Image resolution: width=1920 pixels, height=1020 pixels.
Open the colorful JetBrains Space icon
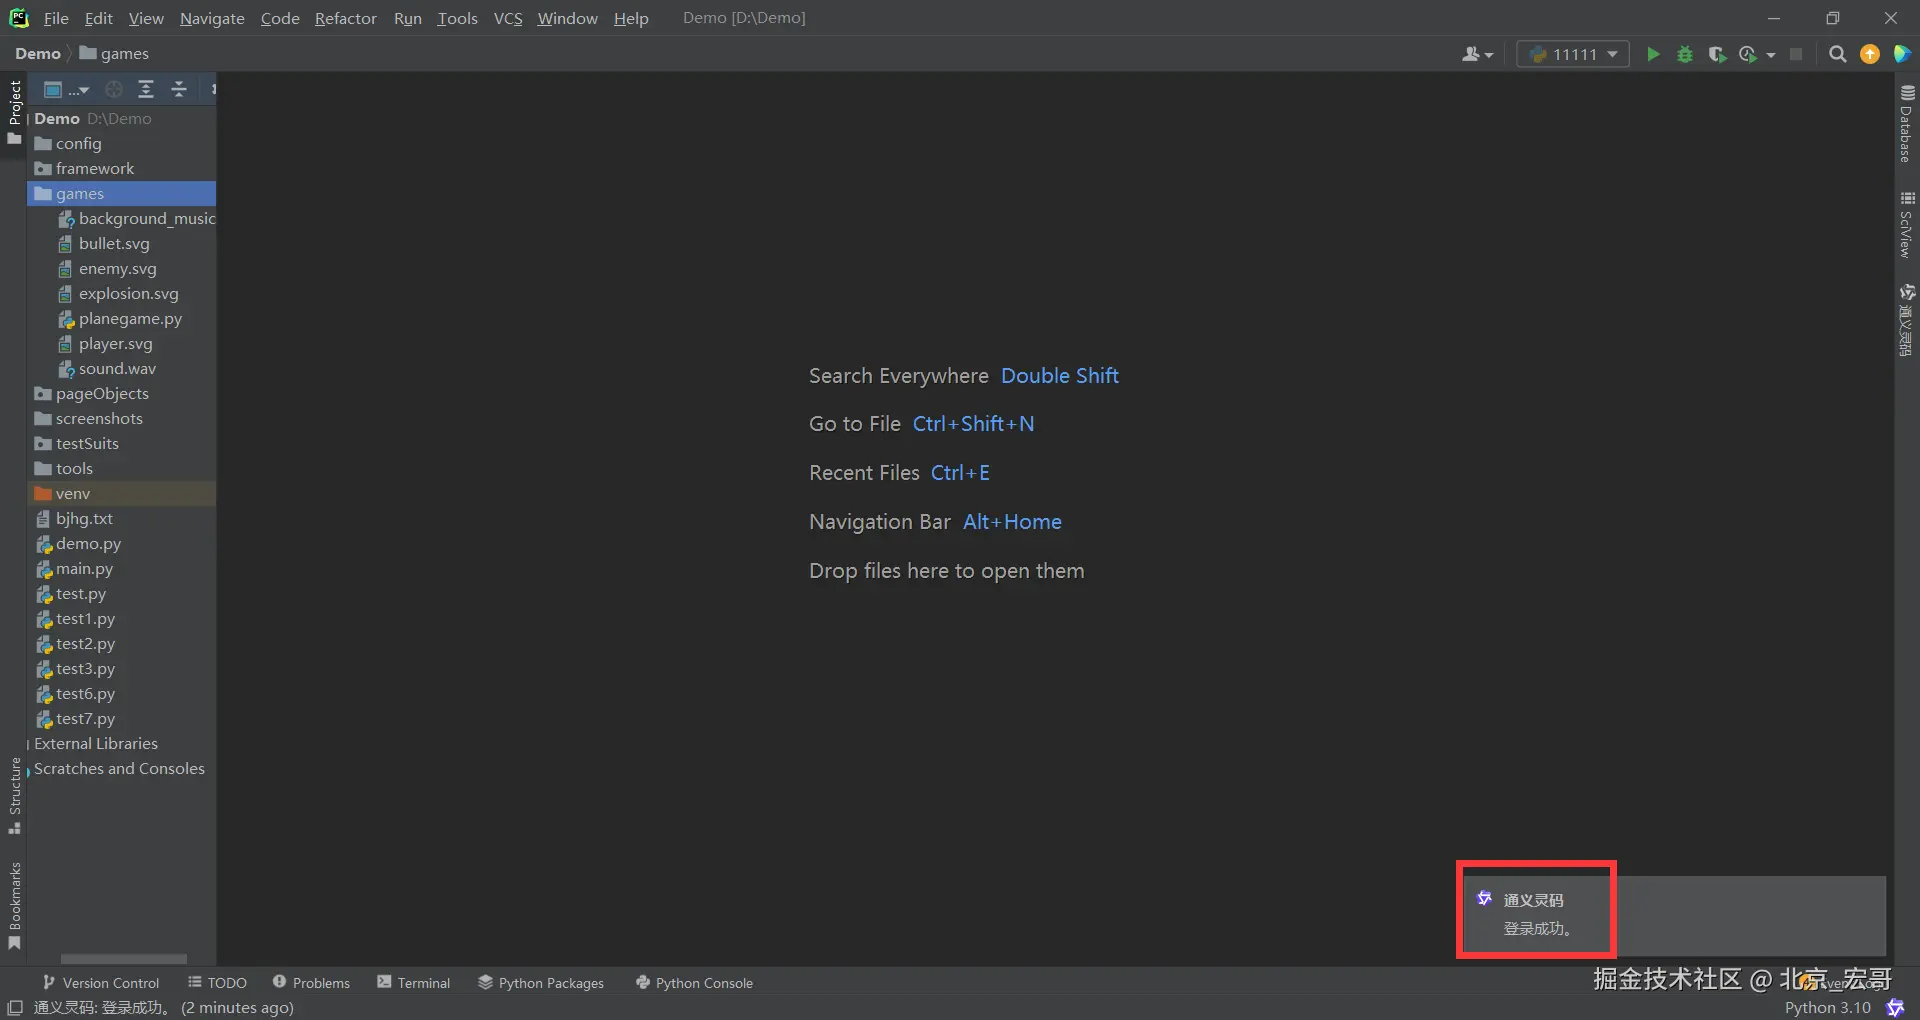click(1902, 54)
